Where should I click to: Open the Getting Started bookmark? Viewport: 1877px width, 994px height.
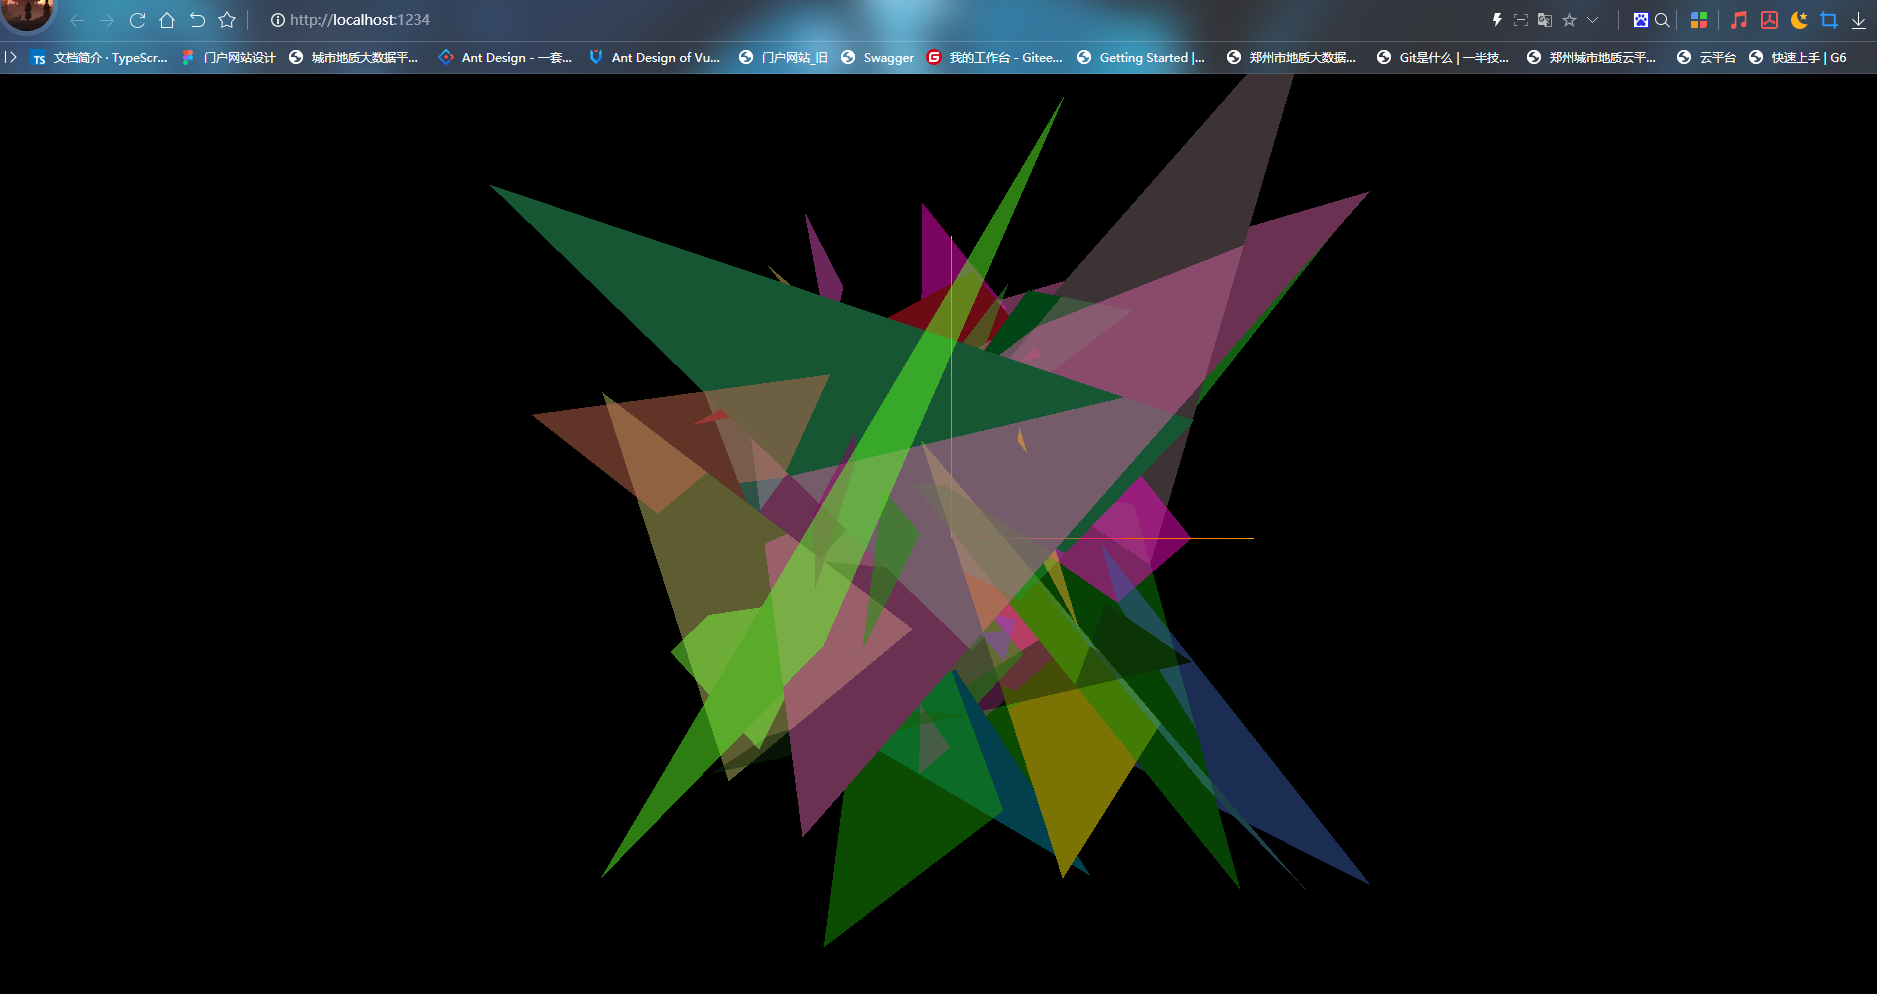coord(1141,58)
